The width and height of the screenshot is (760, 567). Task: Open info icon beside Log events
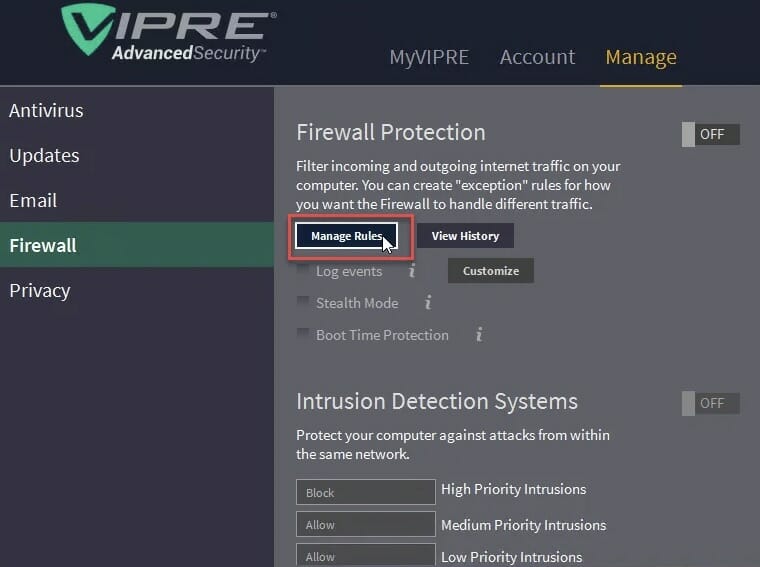pos(412,270)
